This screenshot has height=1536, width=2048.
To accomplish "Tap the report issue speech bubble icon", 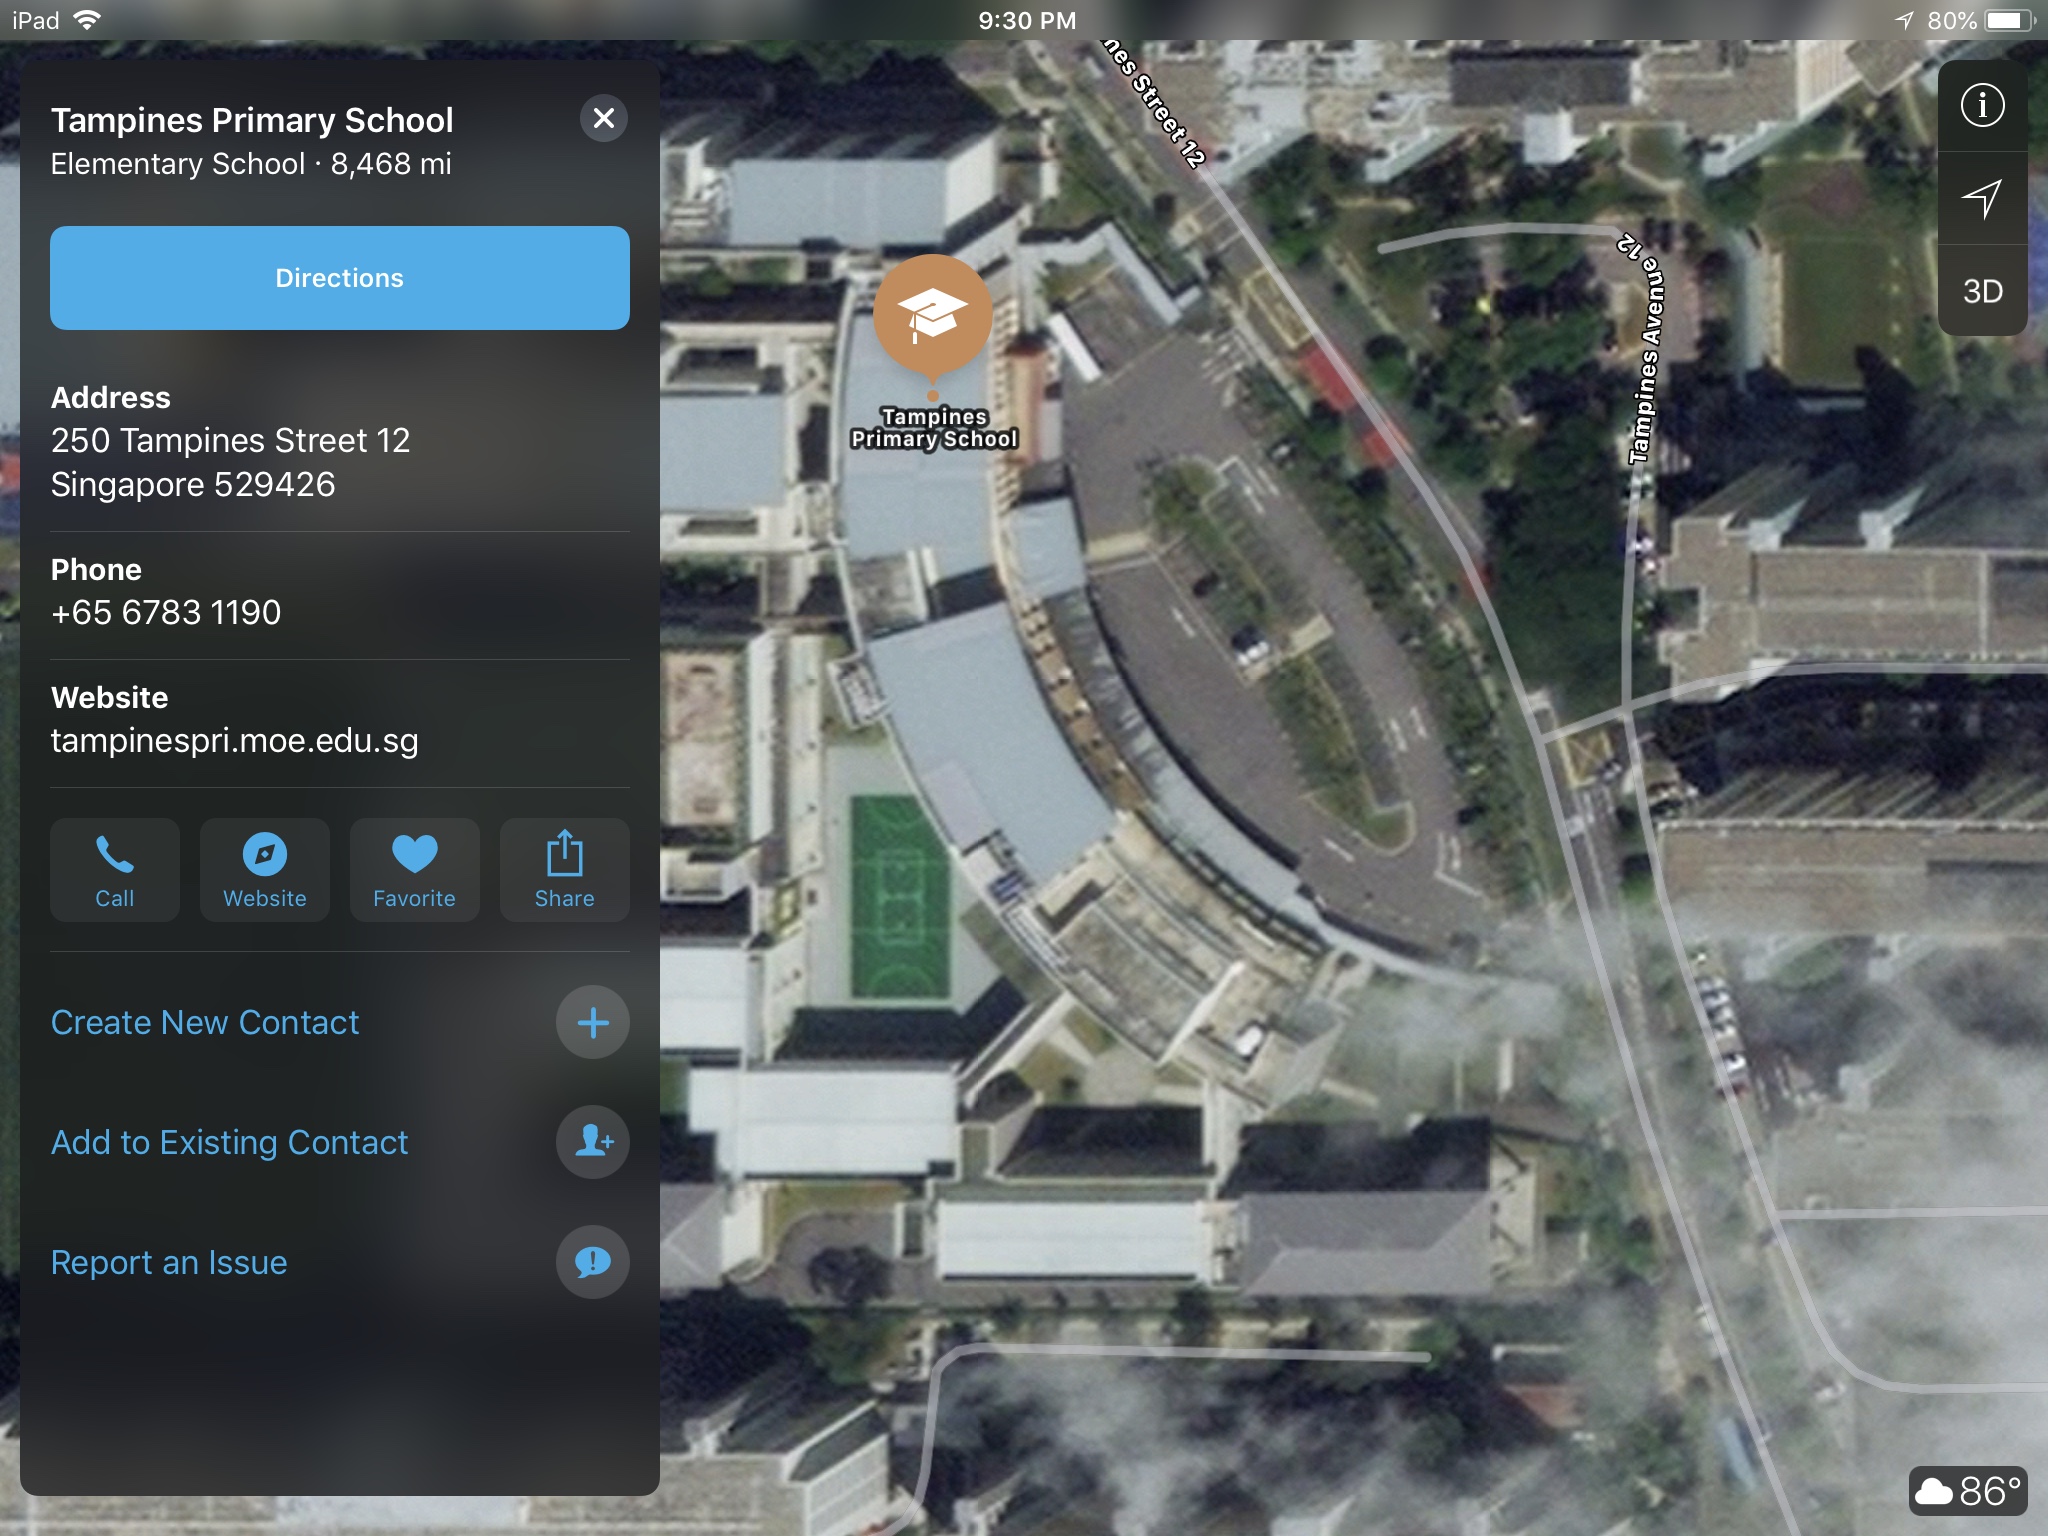I will pyautogui.click(x=593, y=1262).
